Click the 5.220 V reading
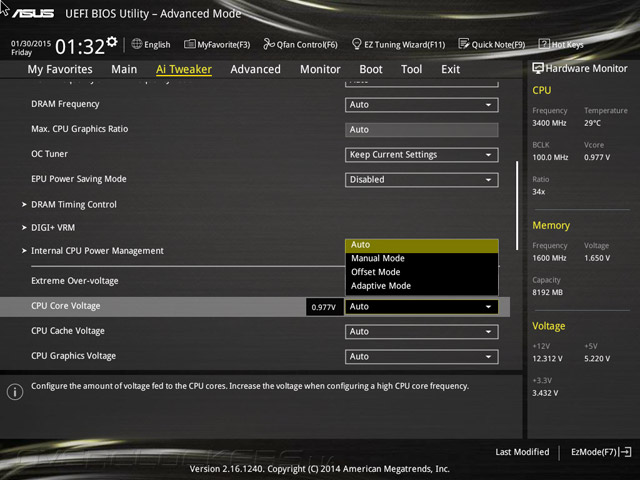 tap(597, 358)
